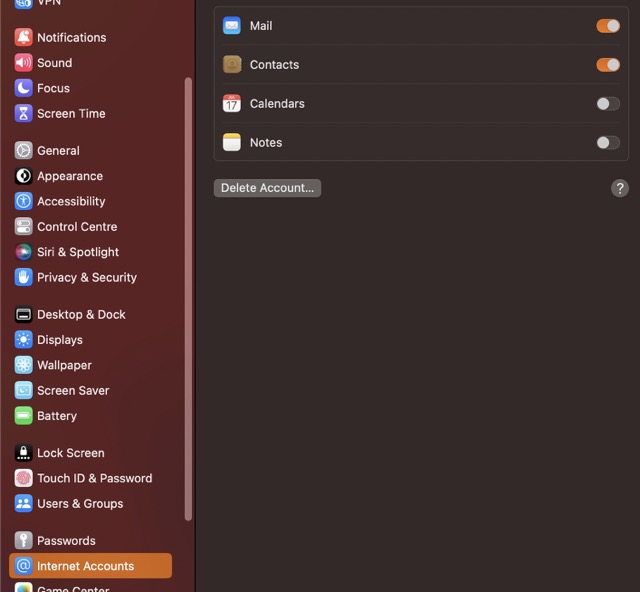
Task: Open Siri & Spotlight icon
Action: pos(23,252)
